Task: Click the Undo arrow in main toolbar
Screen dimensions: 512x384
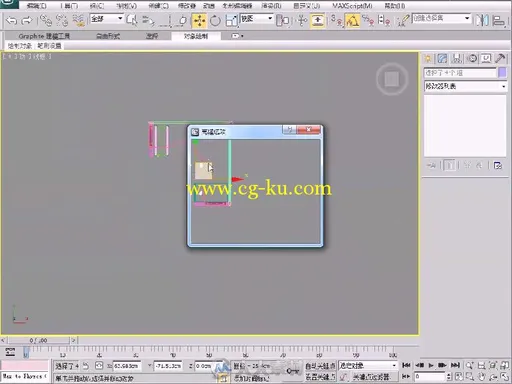Action: (x=11, y=21)
